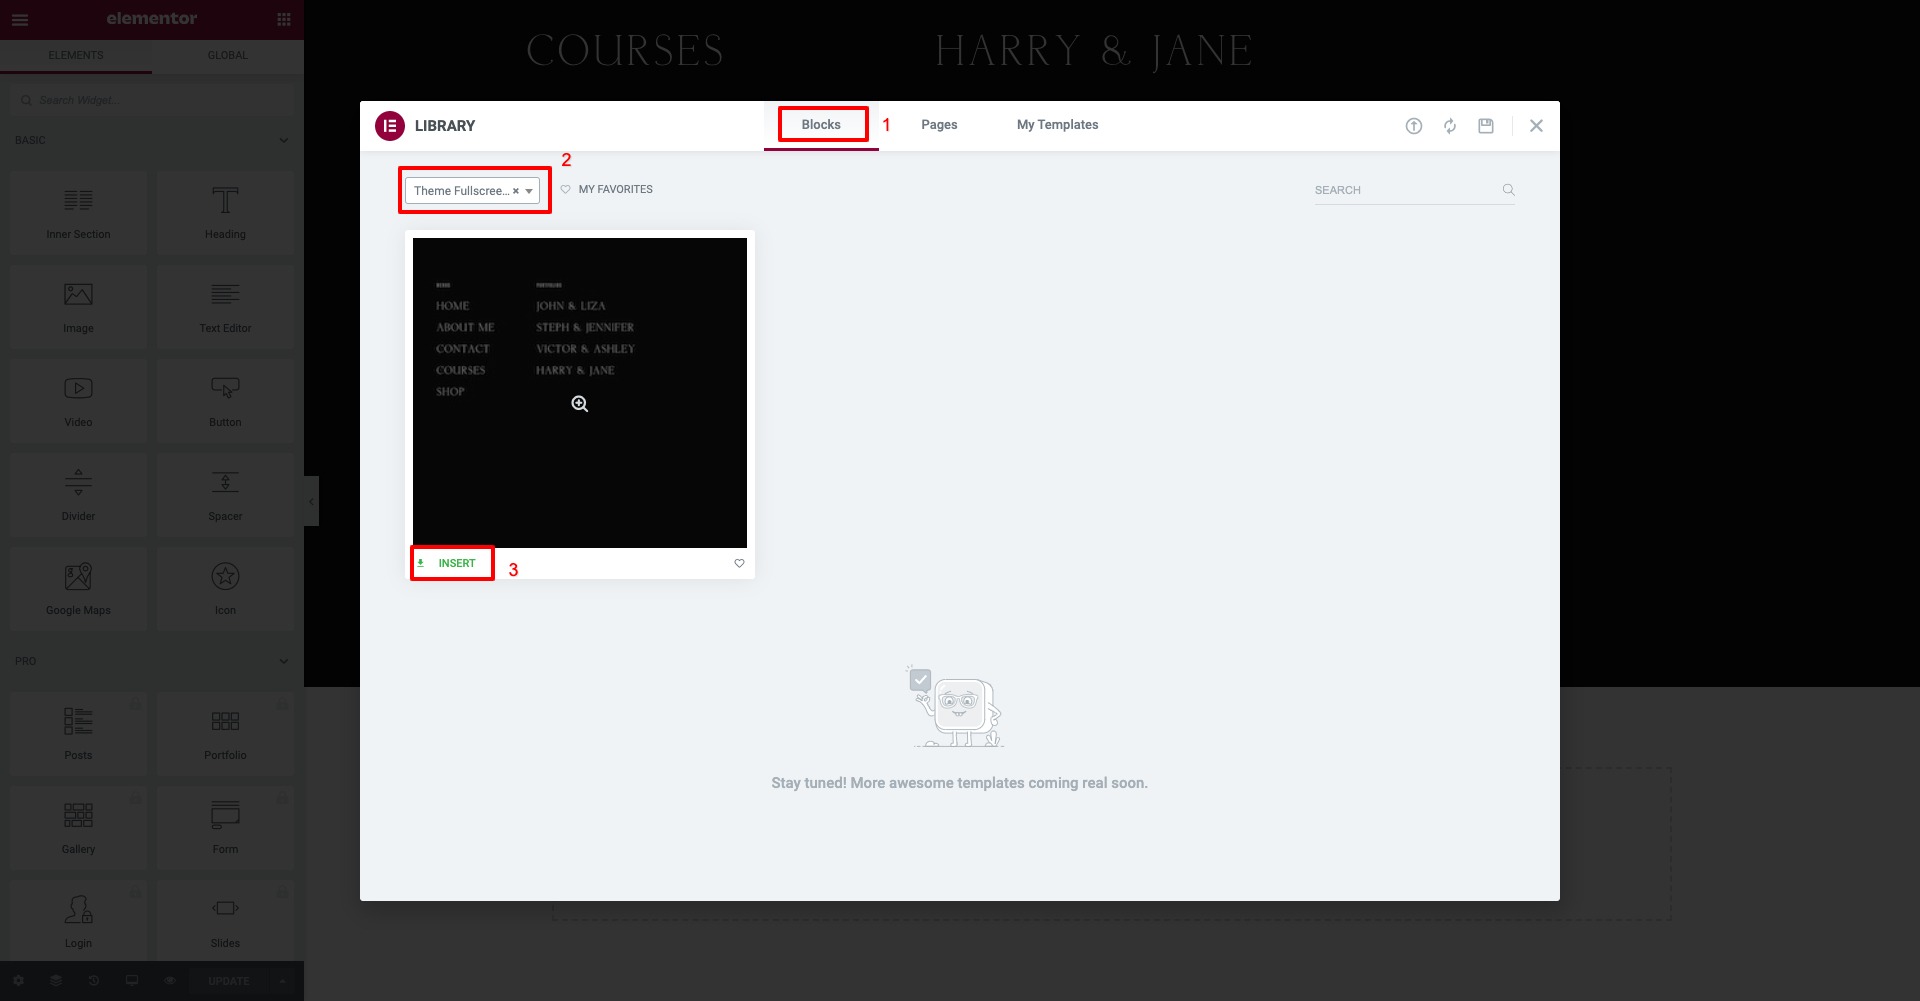The height and width of the screenshot is (1001, 1920).
Task: Click the Update button
Action: coord(228,980)
